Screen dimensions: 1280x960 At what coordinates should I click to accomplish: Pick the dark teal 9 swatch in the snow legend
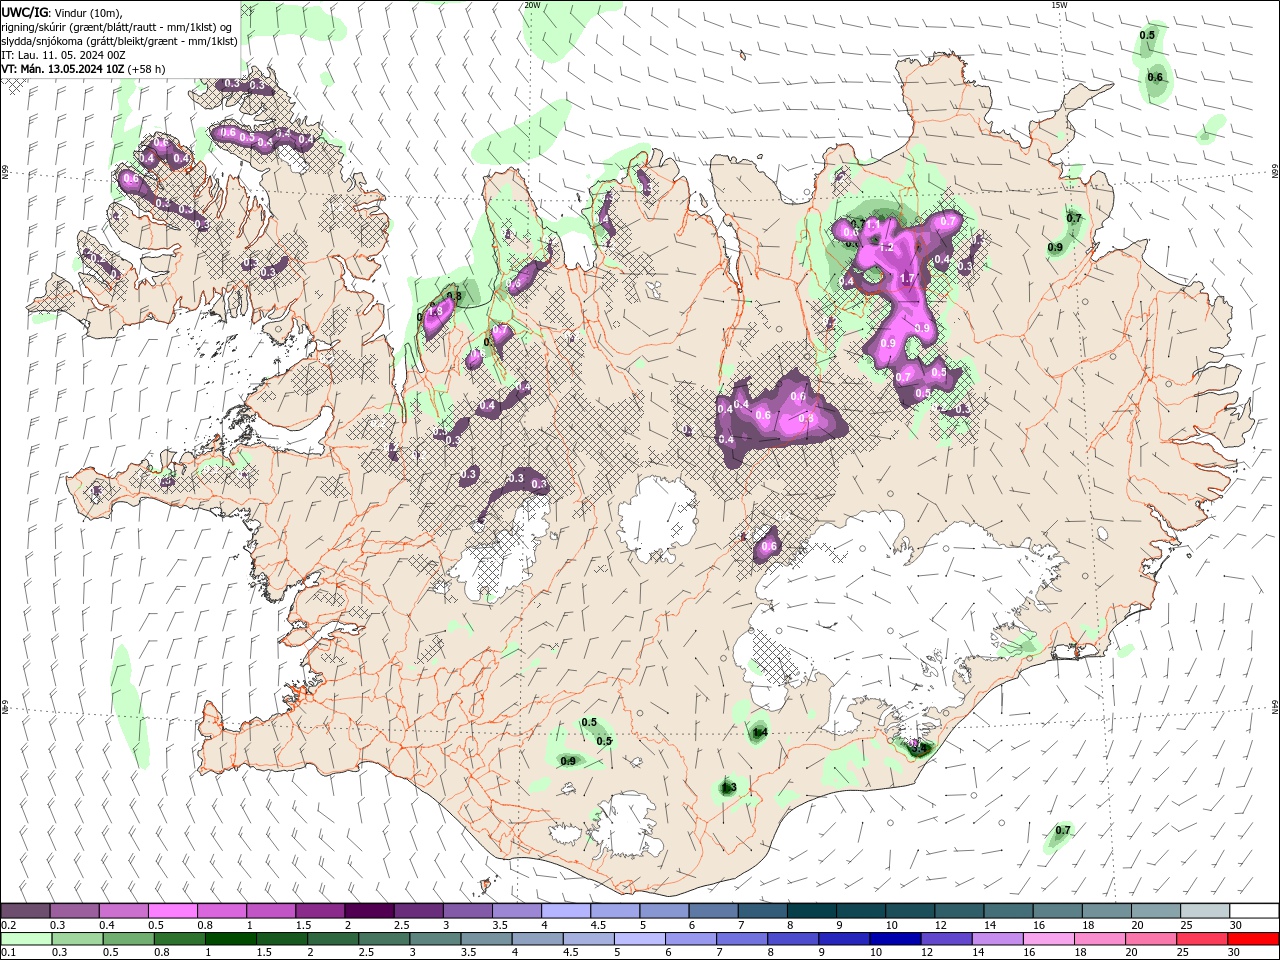861,911
